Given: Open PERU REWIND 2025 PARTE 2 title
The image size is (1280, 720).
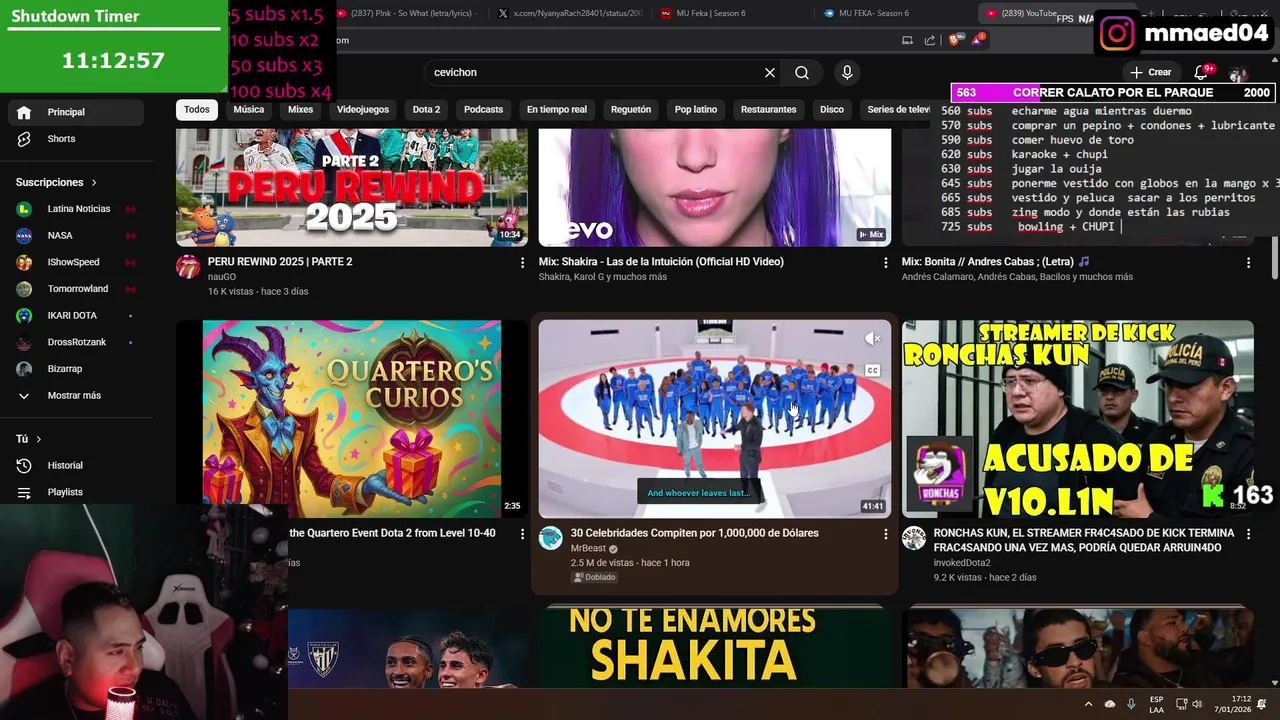Looking at the screenshot, I should point(280,262).
